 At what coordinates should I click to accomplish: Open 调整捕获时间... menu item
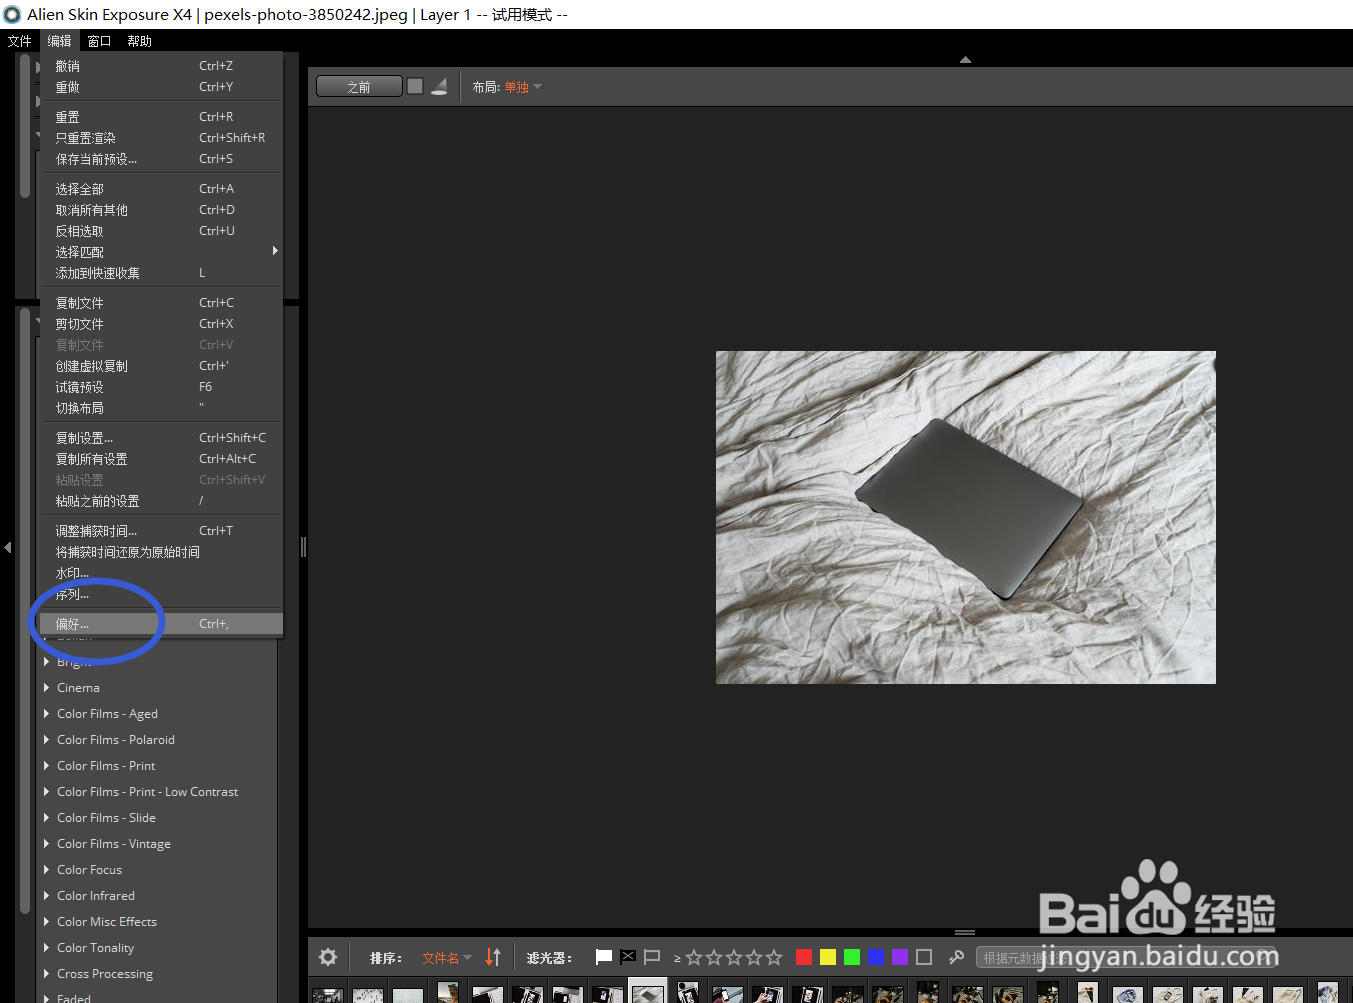pyautogui.click(x=161, y=531)
